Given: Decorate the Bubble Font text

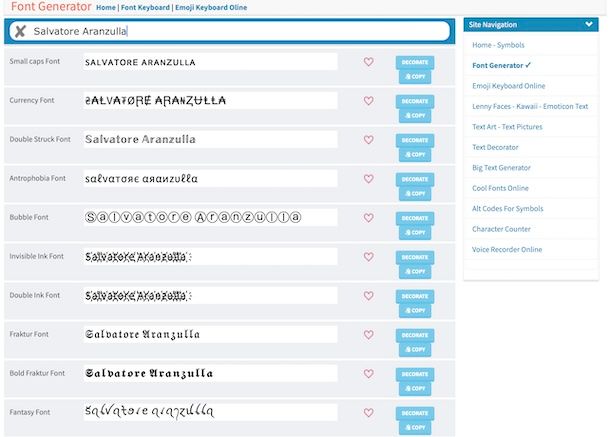Looking at the screenshot, I should pos(415,218).
